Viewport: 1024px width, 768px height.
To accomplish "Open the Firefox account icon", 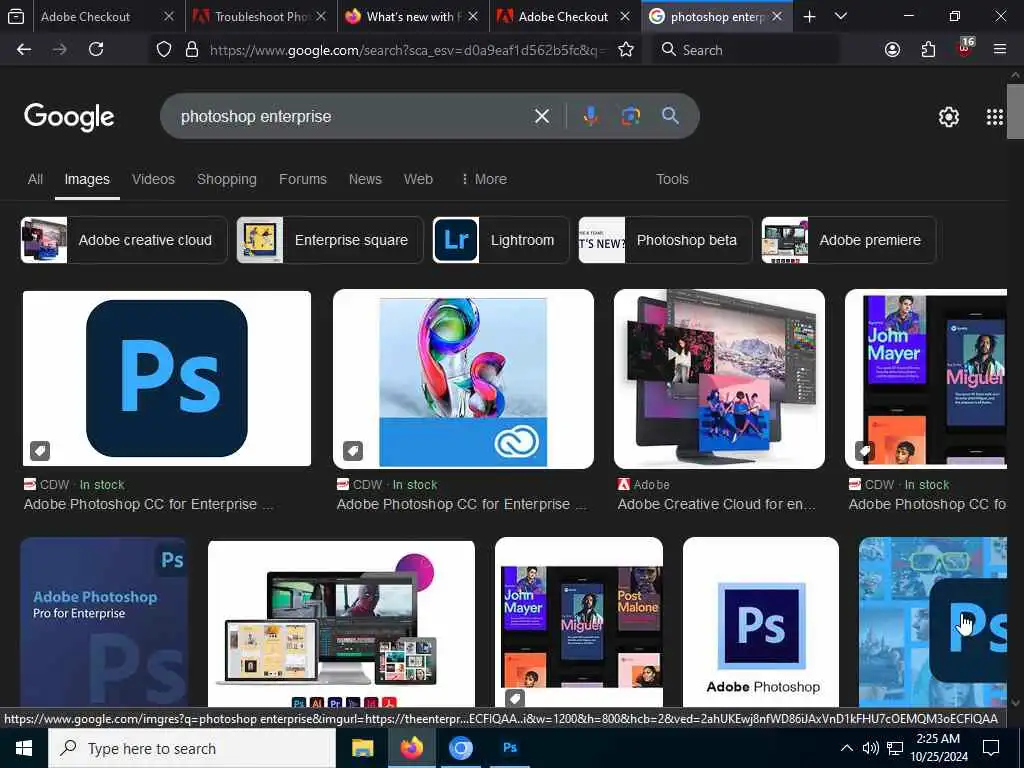I will (x=892, y=50).
